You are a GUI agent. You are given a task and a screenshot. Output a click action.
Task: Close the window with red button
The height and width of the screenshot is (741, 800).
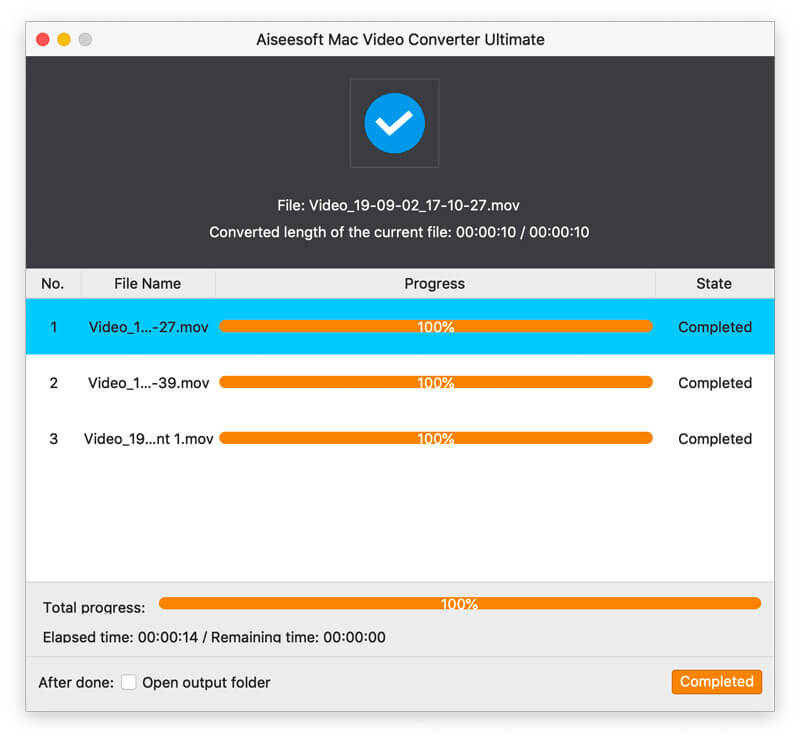[x=43, y=39]
